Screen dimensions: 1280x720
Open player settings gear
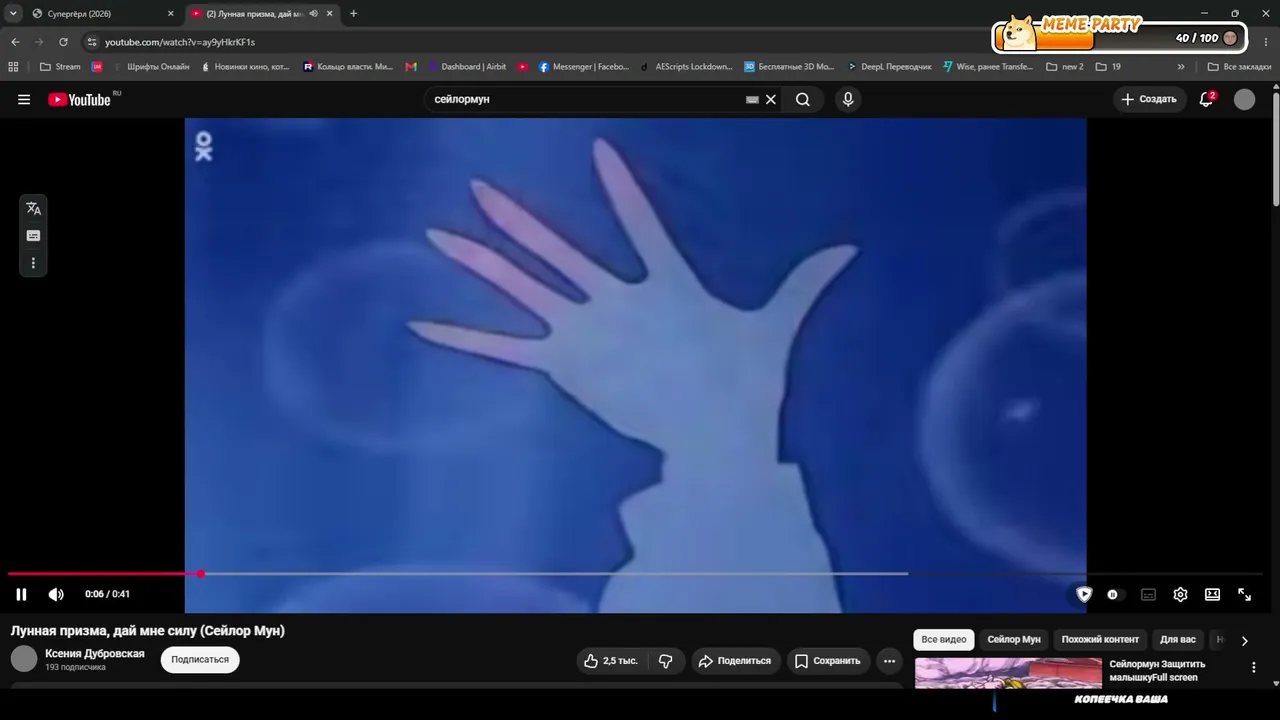pyautogui.click(x=1180, y=594)
